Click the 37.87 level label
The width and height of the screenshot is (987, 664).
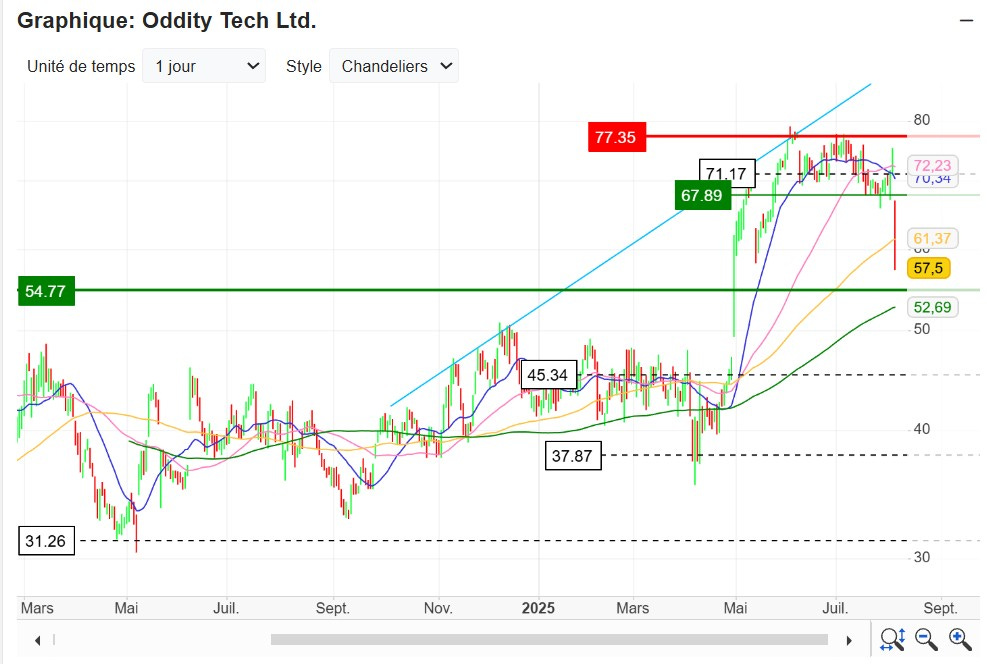point(573,456)
